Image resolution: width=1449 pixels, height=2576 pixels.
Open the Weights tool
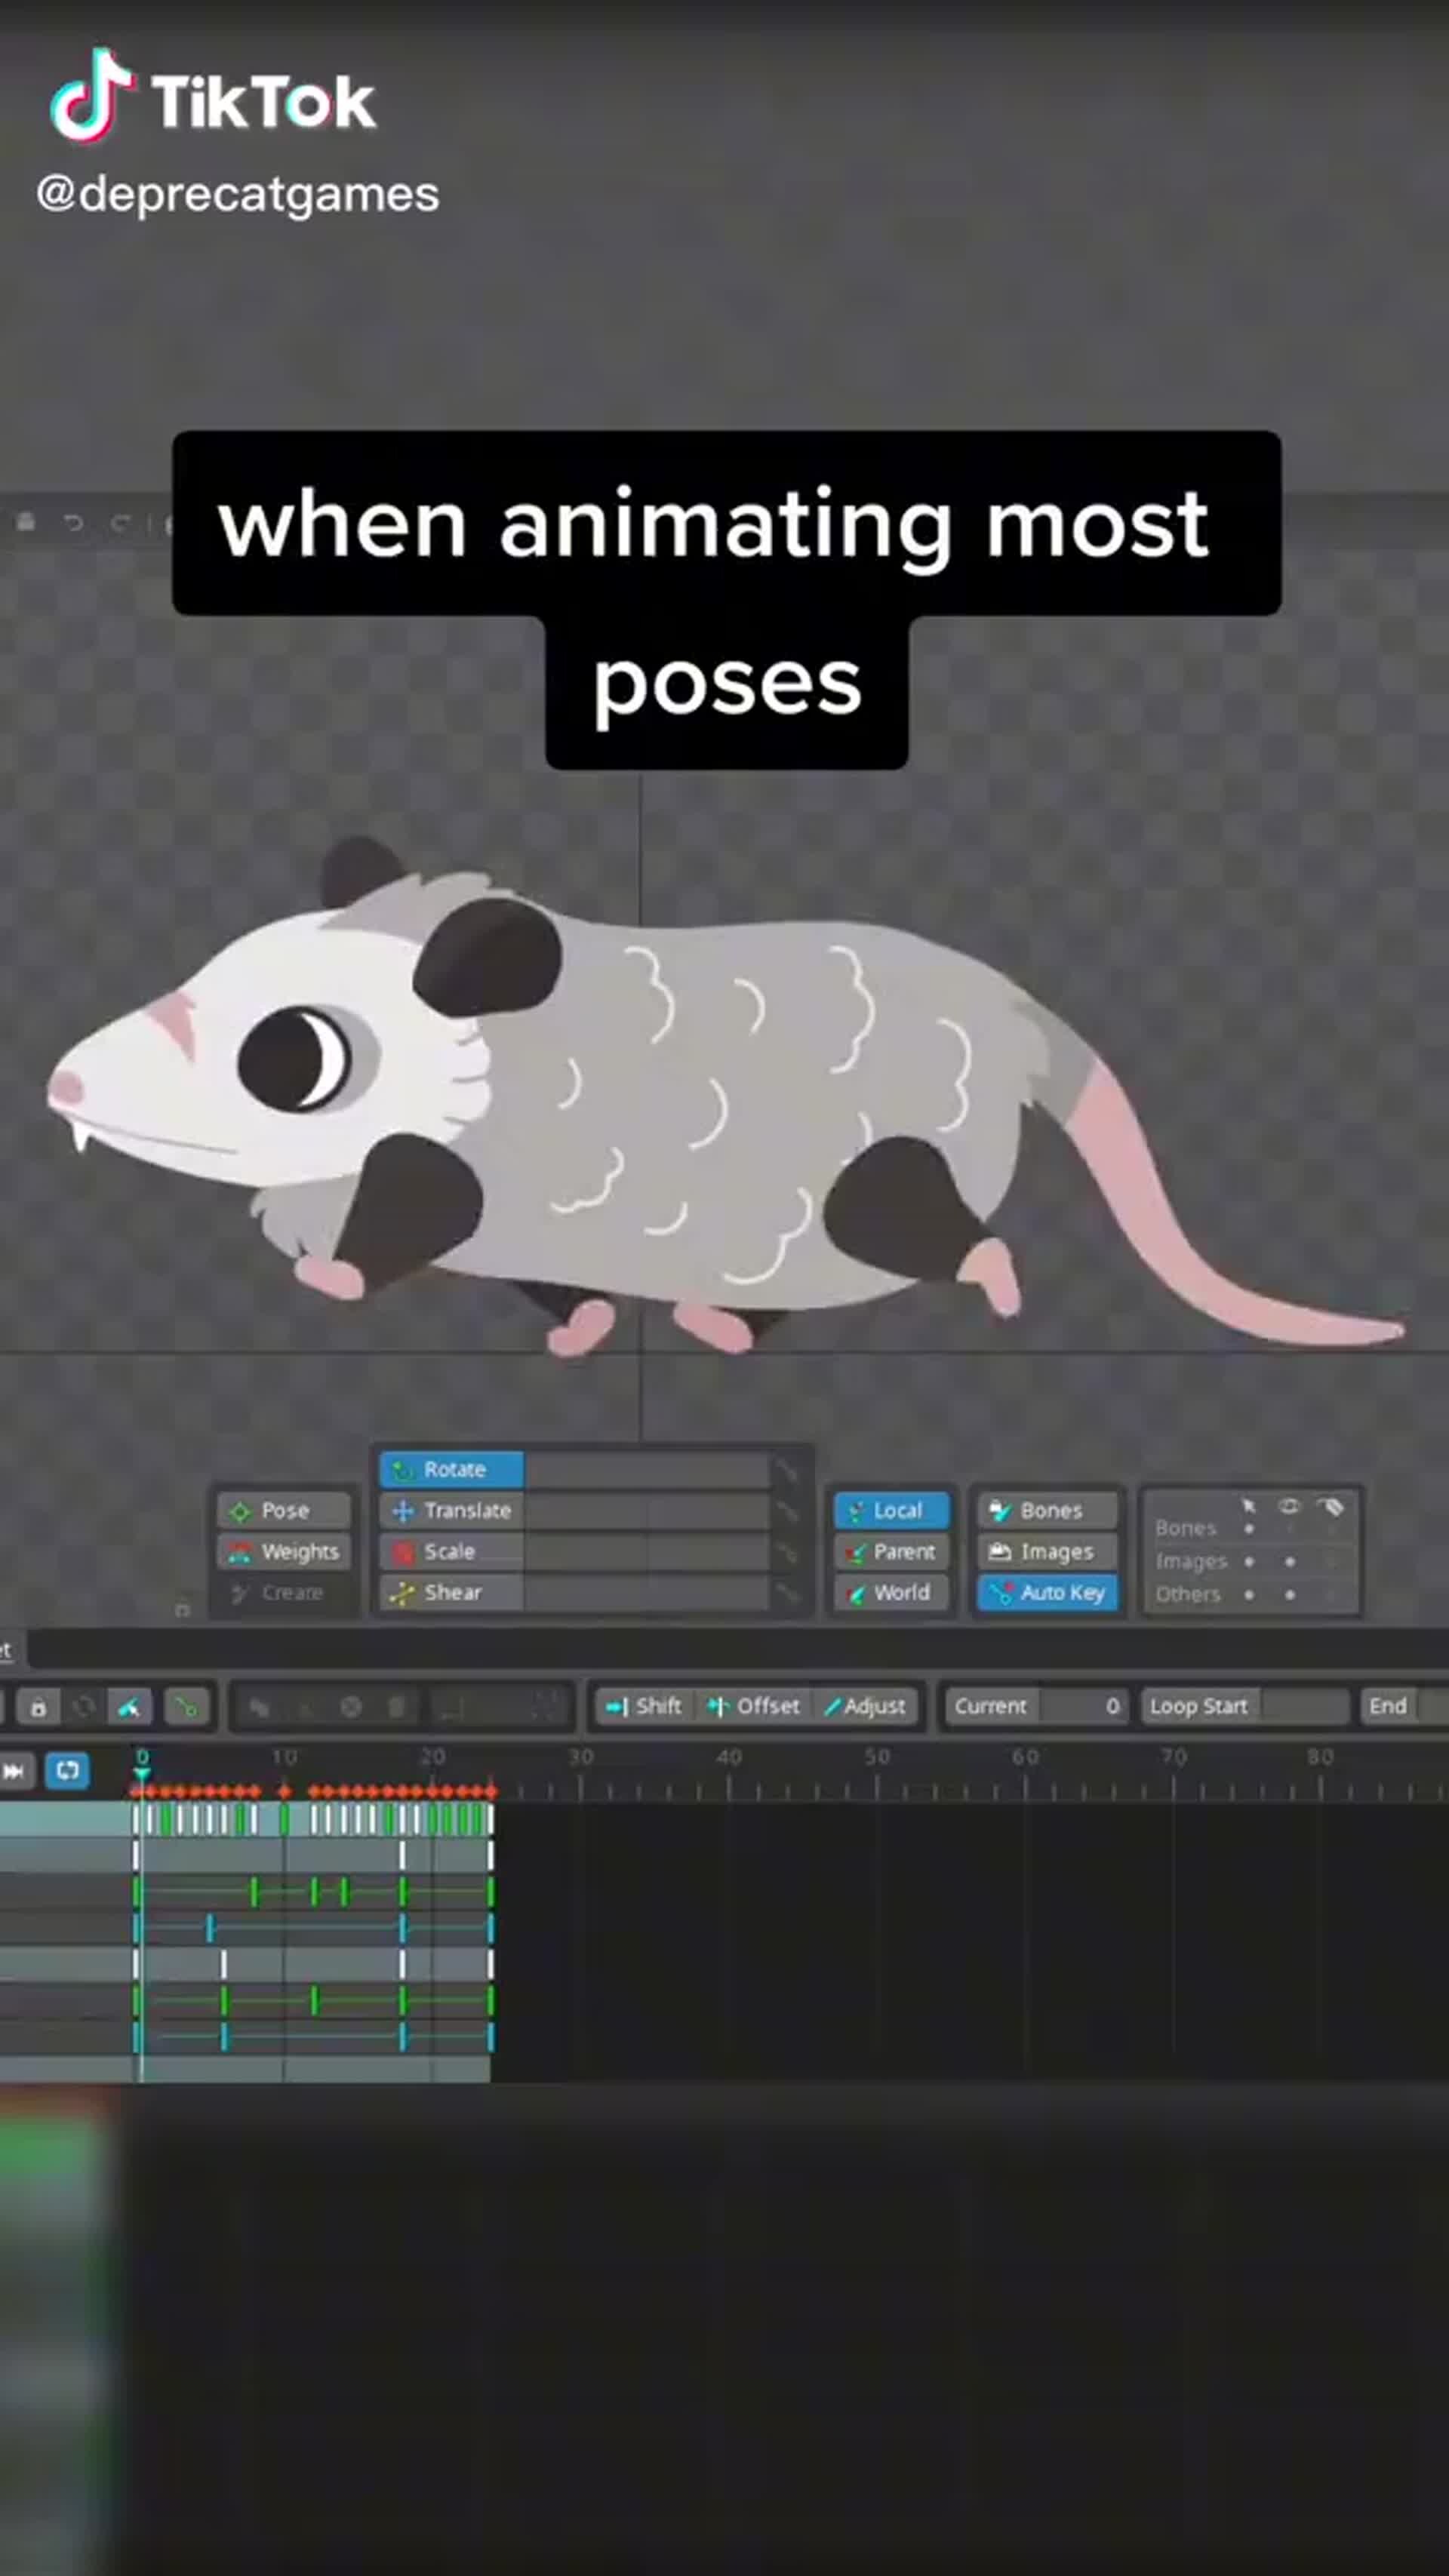tap(285, 1551)
